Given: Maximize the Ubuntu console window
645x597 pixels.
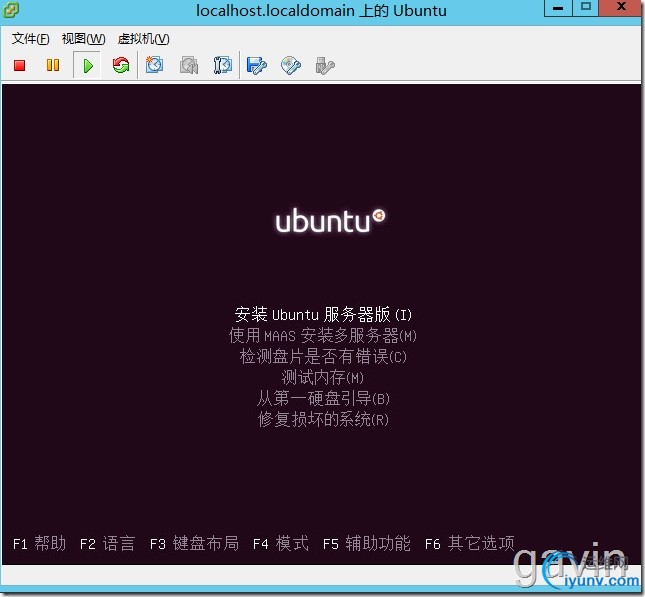Looking at the screenshot, I should coord(585,7).
